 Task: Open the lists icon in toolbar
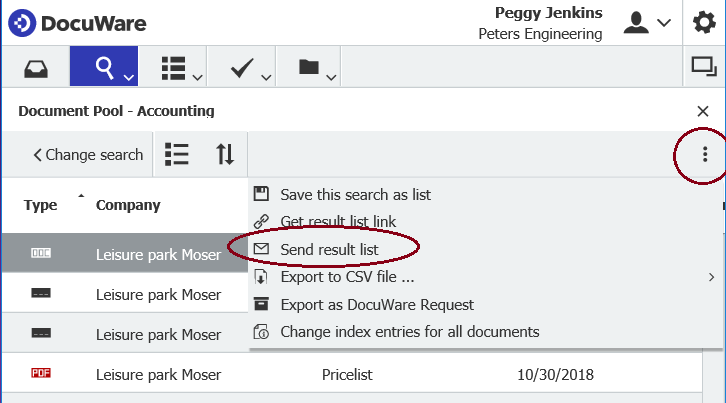pyautogui.click(x=175, y=67)
